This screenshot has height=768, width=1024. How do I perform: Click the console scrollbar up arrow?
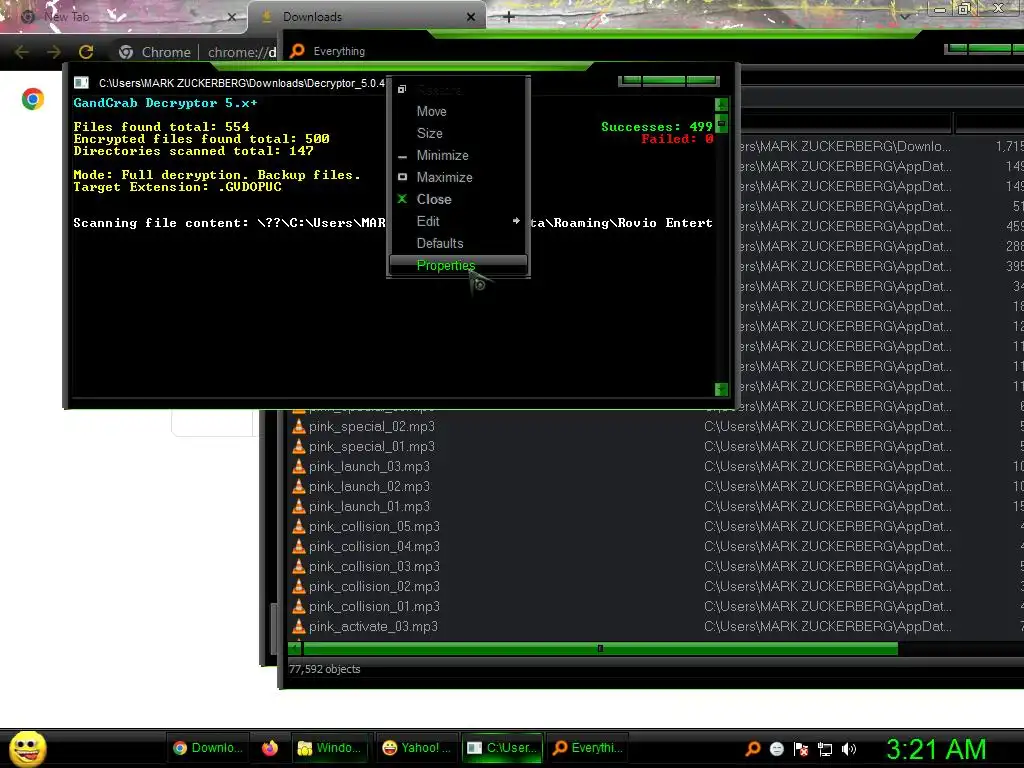tap(721, 104)
